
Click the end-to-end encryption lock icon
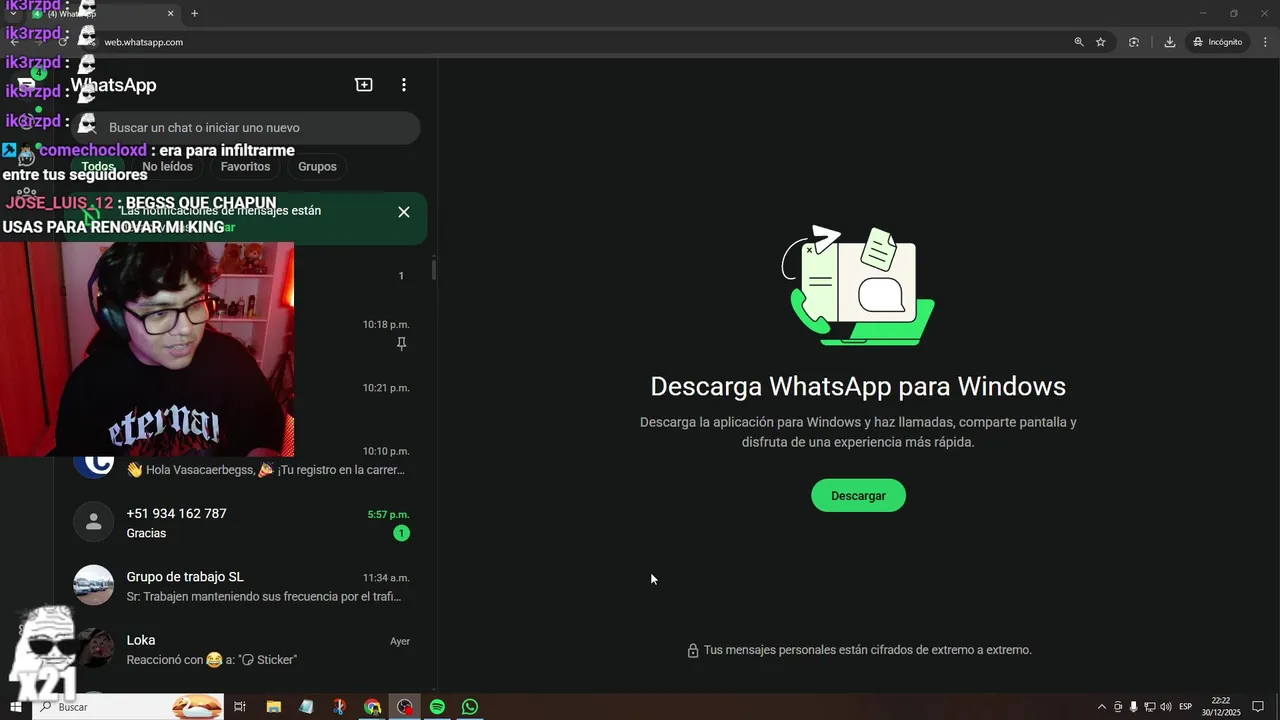click(692, 651)
